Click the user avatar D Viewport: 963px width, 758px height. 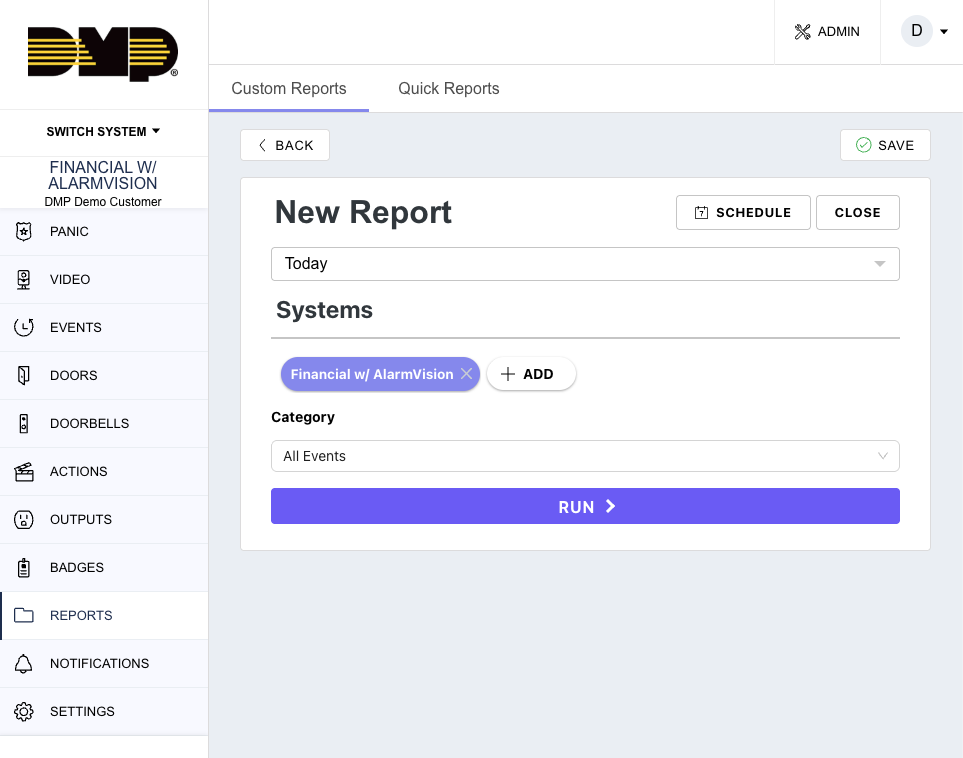[x=916, y=31]
